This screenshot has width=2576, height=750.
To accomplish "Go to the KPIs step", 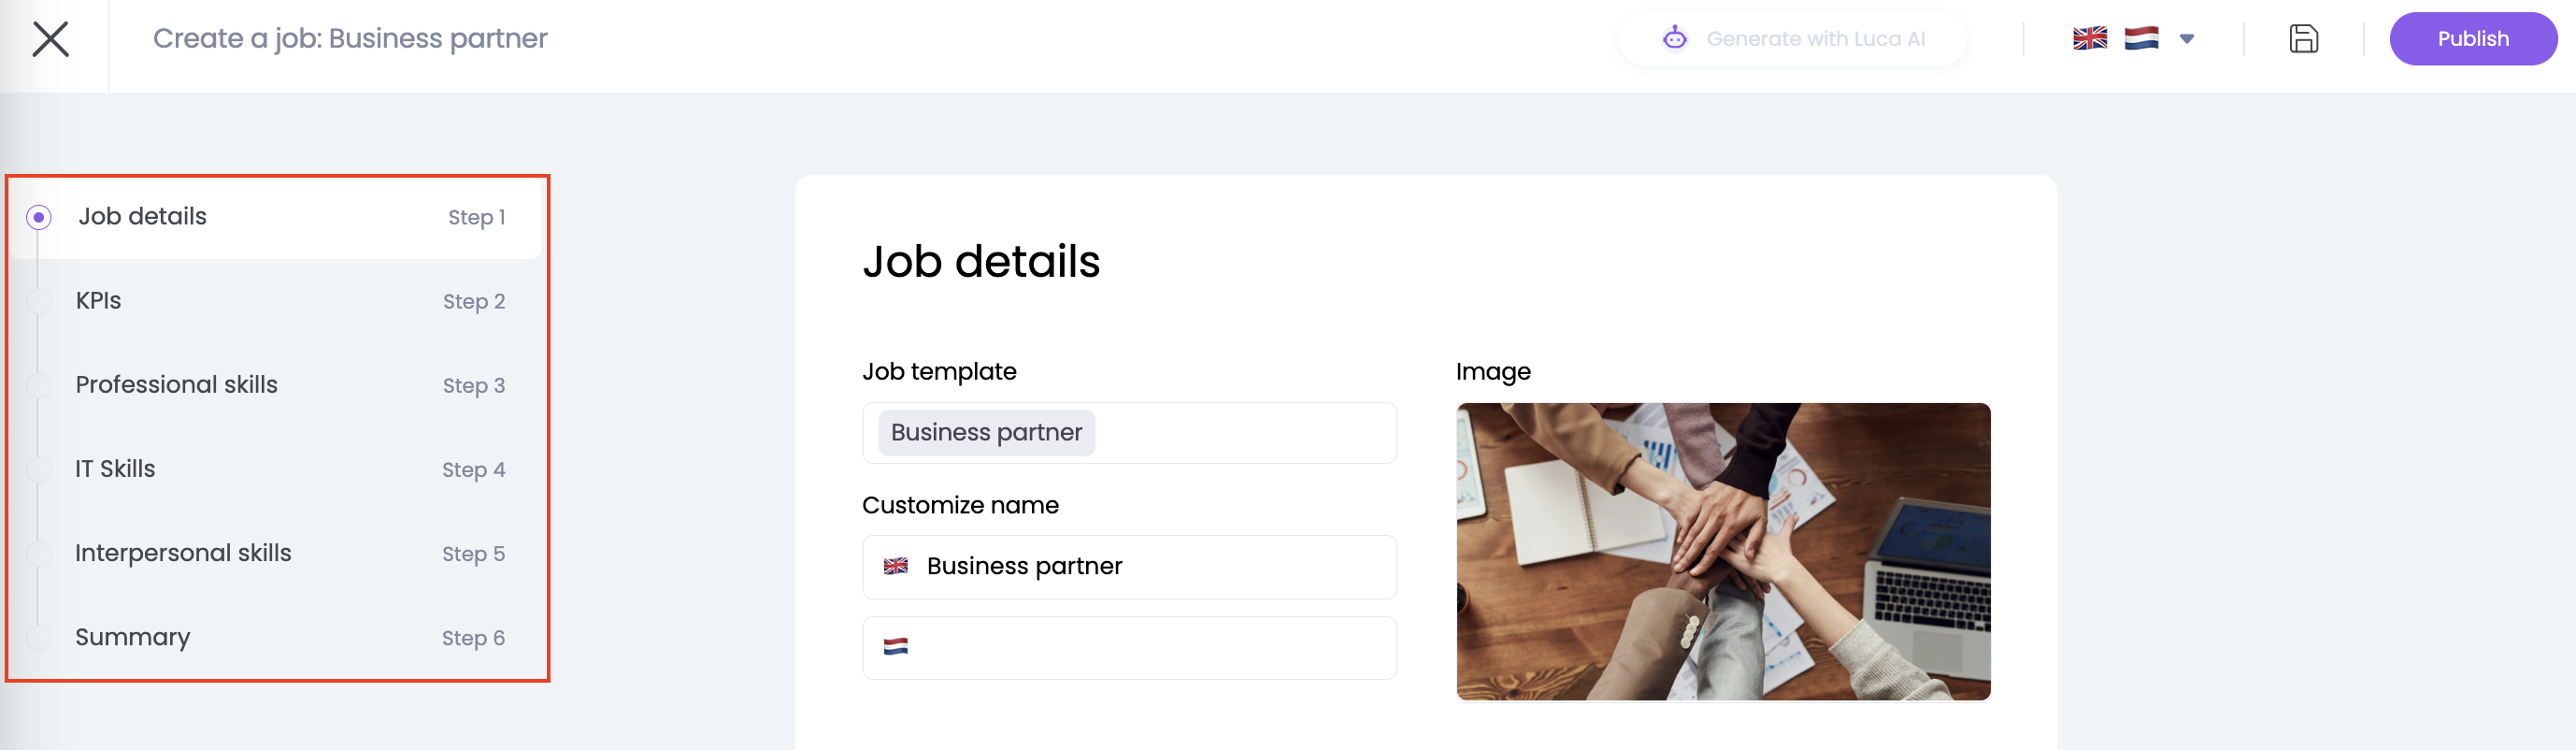I will click(x=99, y=301).
